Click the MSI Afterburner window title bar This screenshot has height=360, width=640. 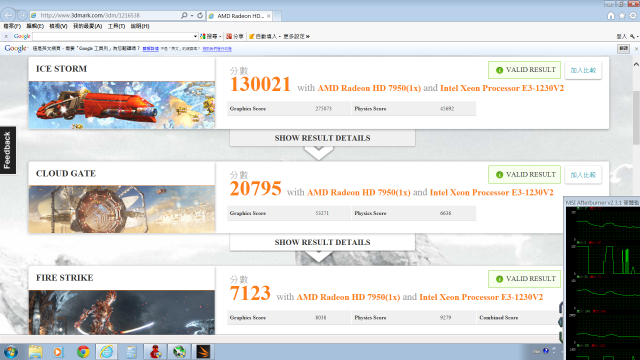602,202
